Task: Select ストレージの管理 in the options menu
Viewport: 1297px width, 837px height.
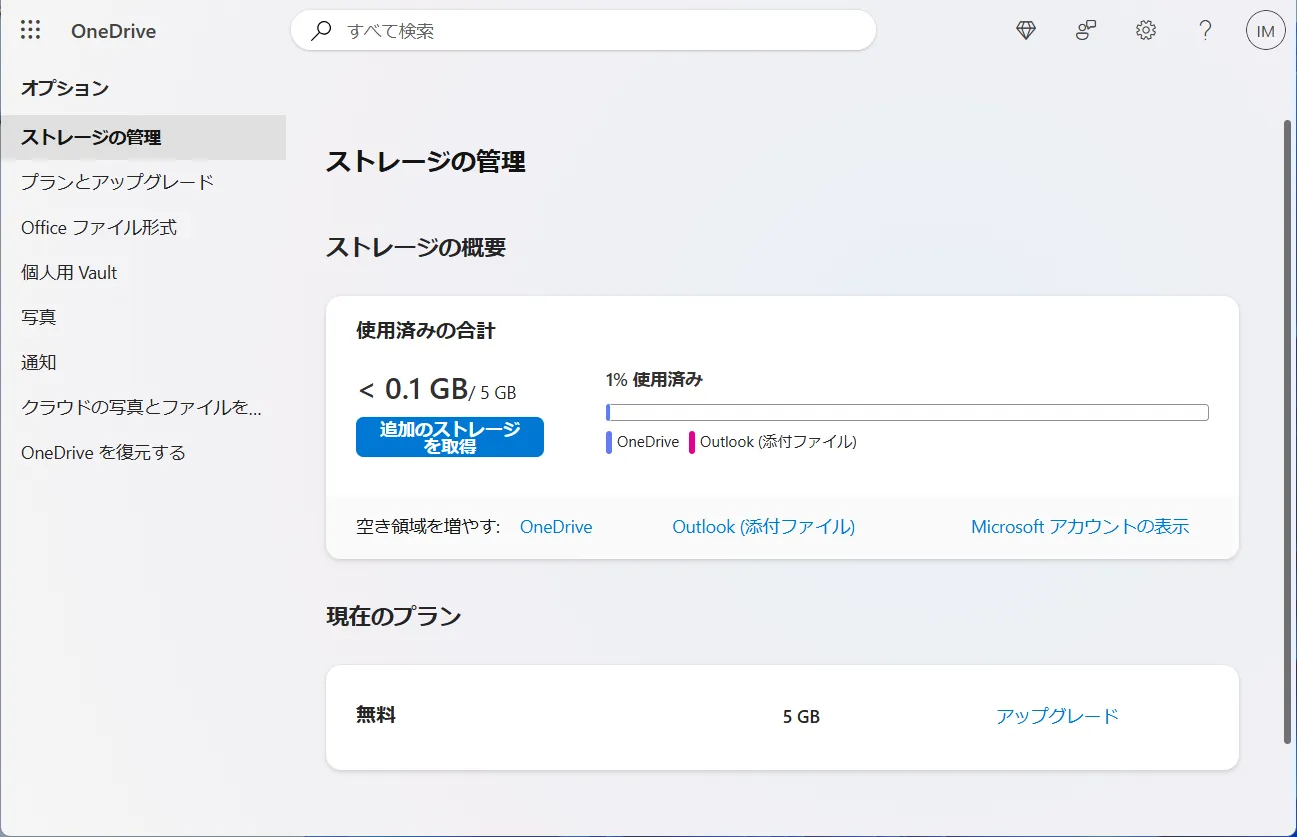Action: click(143, 137)
